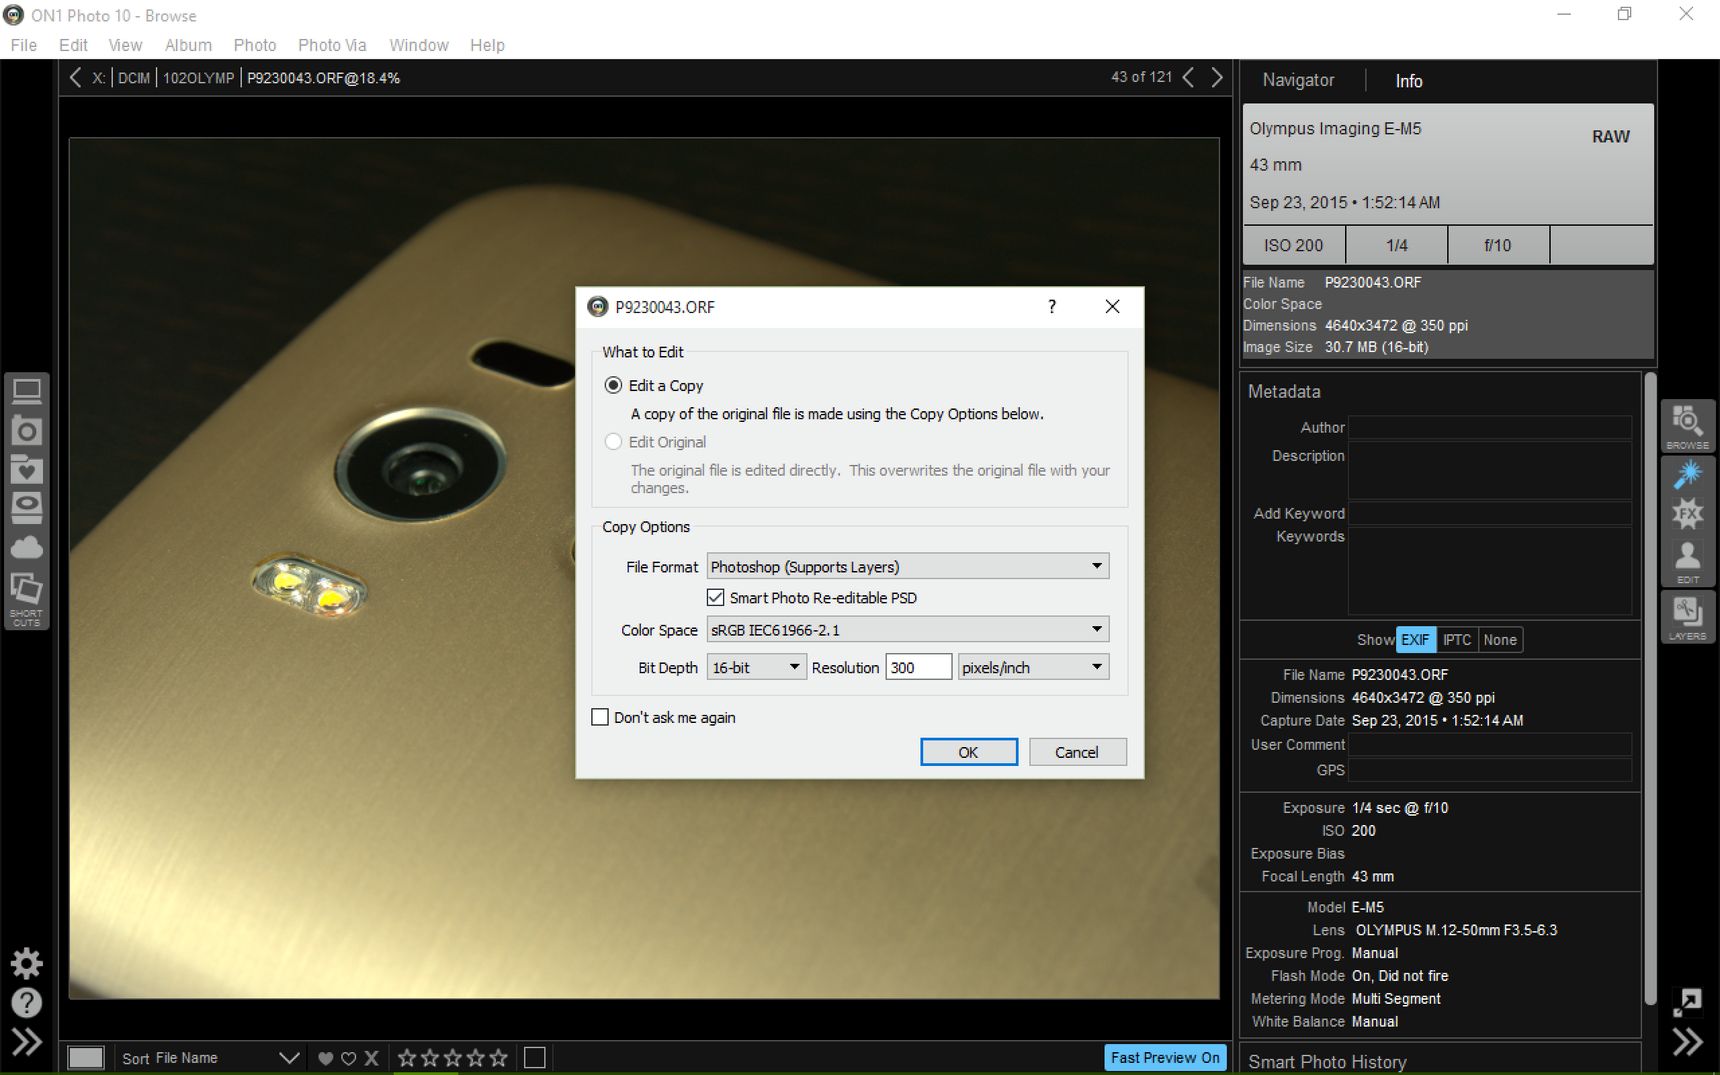Viewport: 1720px width, 1075px height.
Task: Go back with the path bar left arrow
Action: pyautogui.click(x=75, y=77)
